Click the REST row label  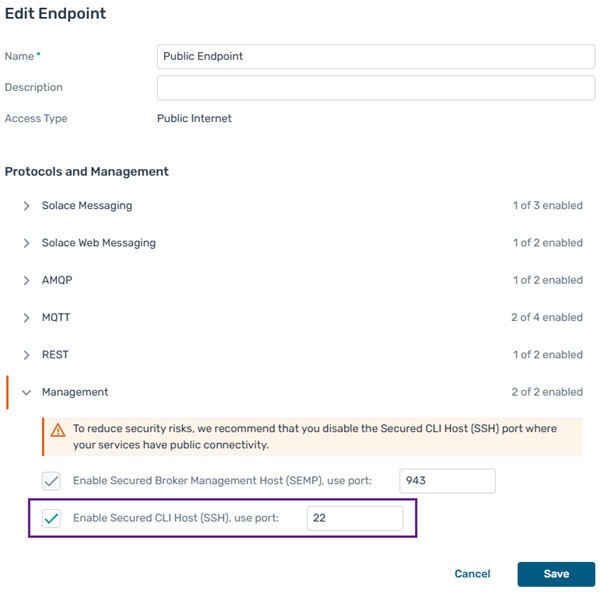55,355
